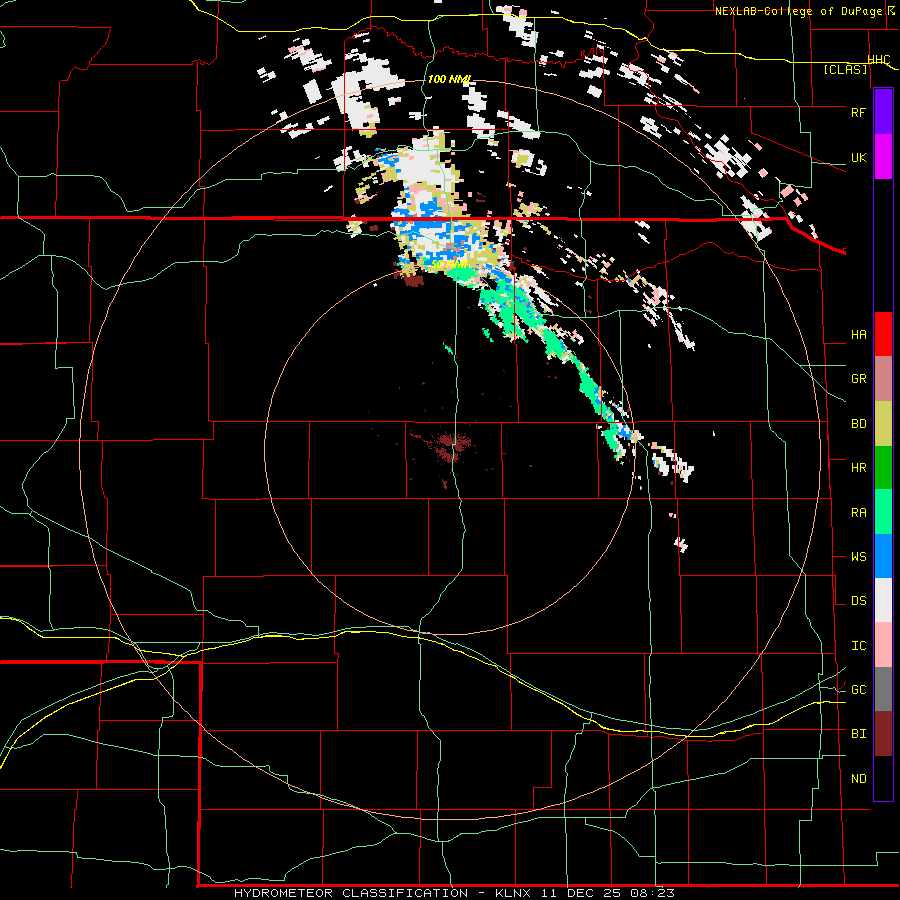Click the HYDROMETEOR CLASSIFICATION title text
The height and width of the screenshot is (900, 900).
coord(351,893)
